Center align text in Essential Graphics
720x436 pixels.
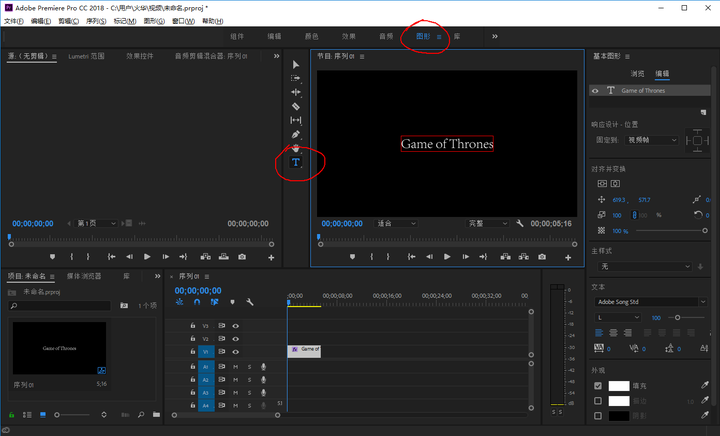click(x=613, y=333)
